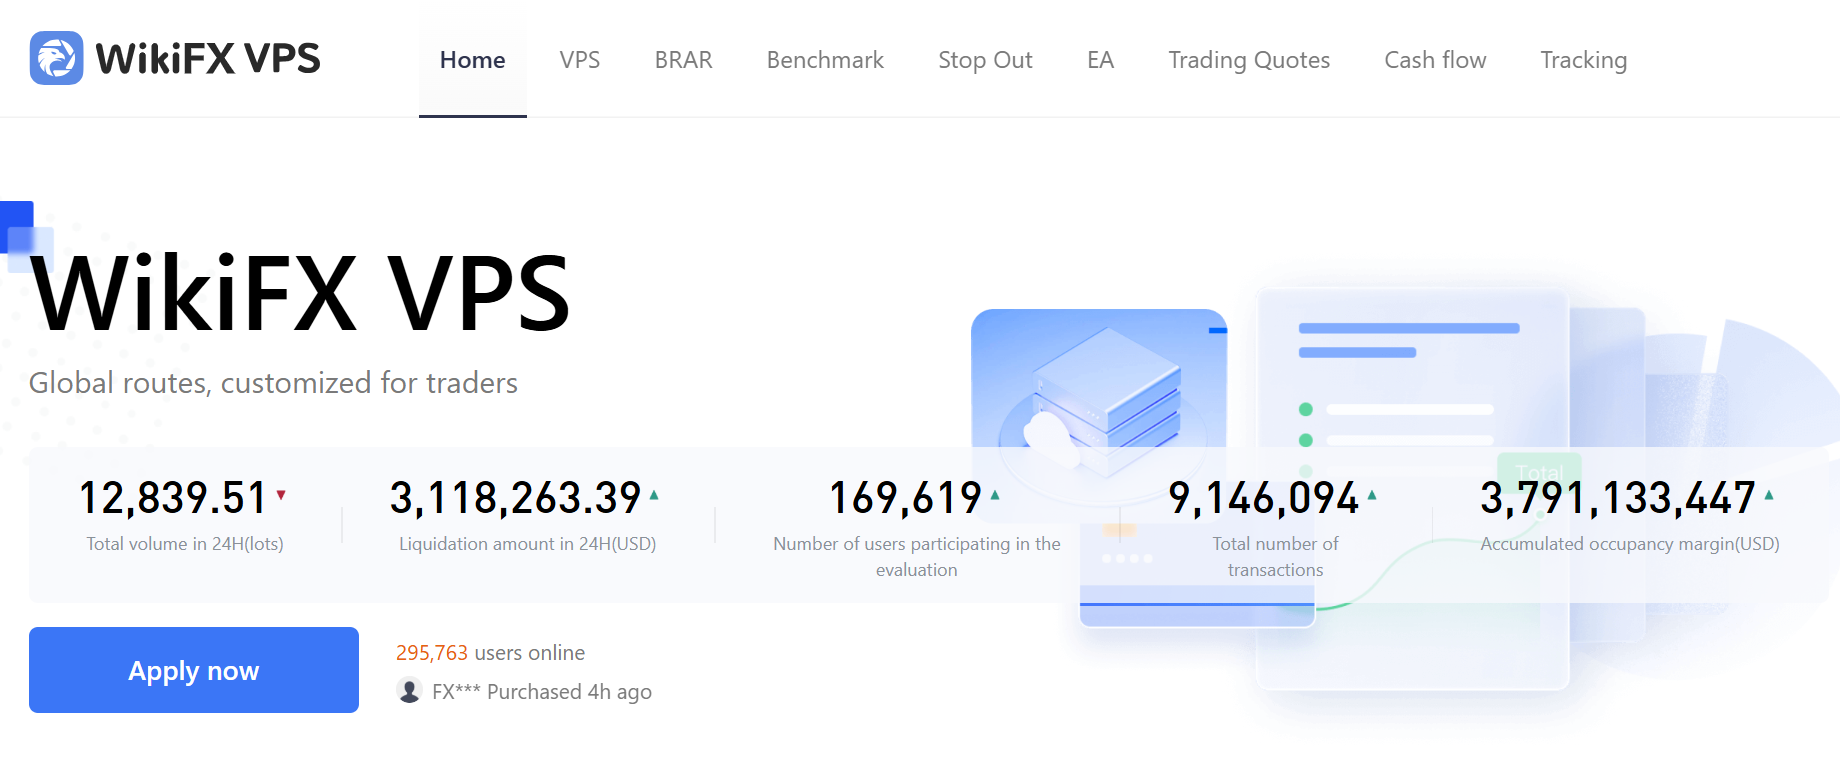Click the label Total number of transactions

[x=1276, y=557]
